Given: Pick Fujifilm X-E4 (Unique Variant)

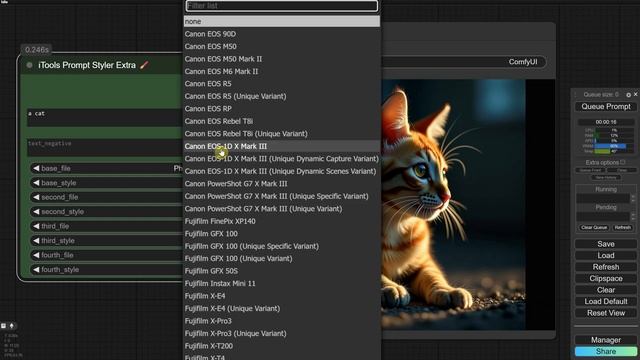Looking at the screenshot, I should point(282,309).
